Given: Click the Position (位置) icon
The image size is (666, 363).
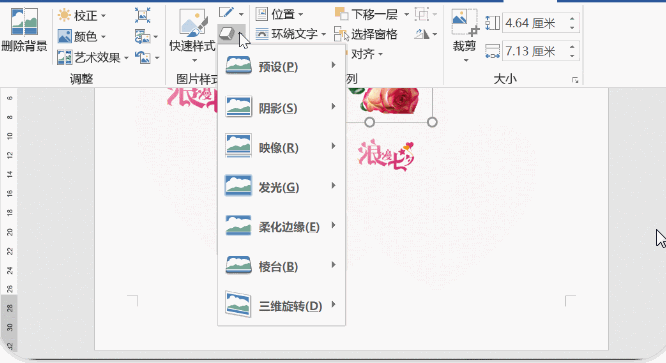Looking at the screenshot, I should coord(262,14).
